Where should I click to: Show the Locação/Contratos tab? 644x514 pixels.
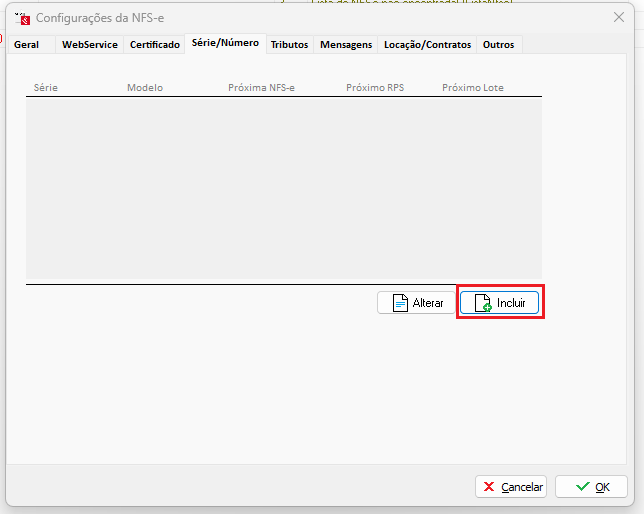tap(427, 45)
